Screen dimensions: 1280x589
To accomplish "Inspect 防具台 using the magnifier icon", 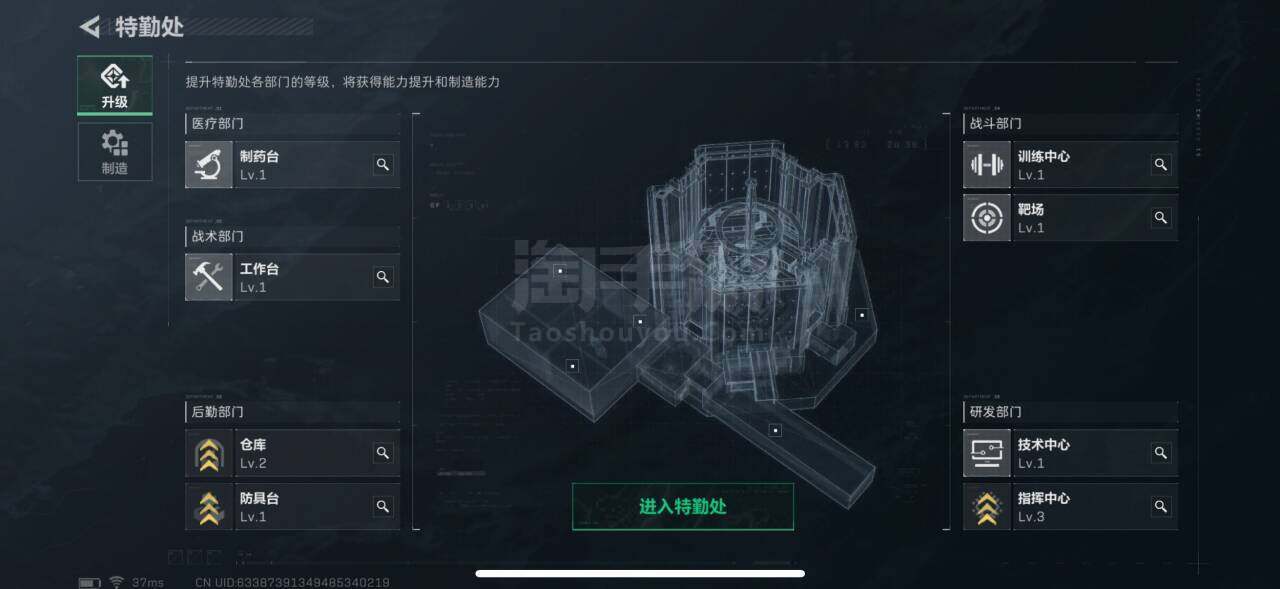I will [x=383, y=507].
